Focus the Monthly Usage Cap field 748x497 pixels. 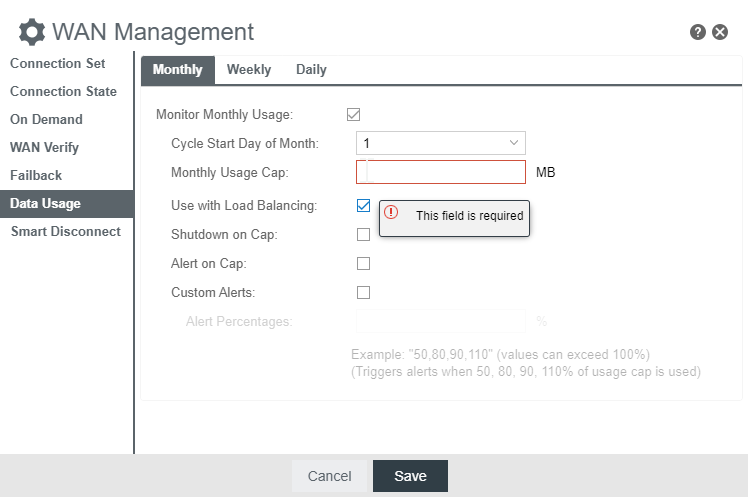(441, 172)
